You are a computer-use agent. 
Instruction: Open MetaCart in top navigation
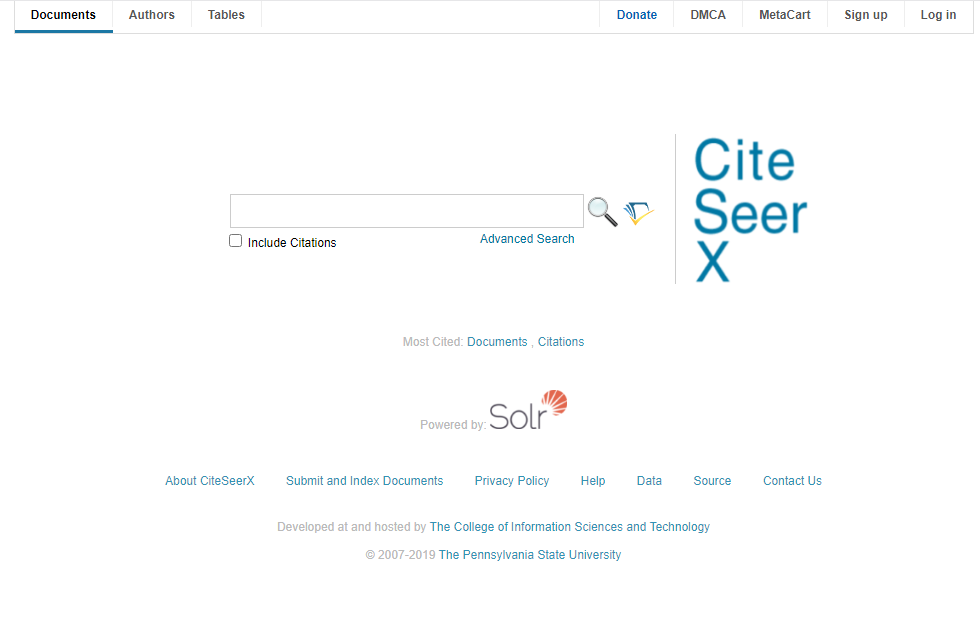784,15
